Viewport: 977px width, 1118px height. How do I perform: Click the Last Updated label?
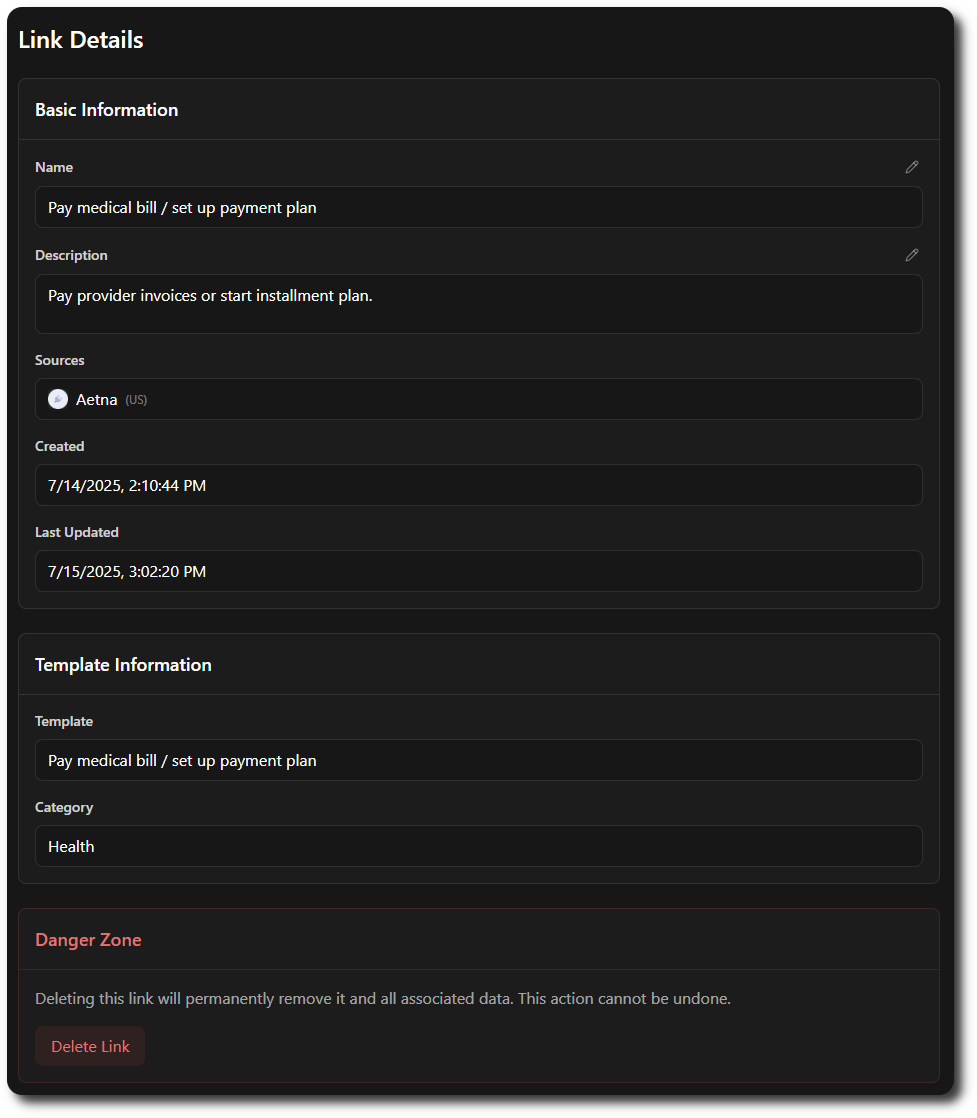[77, 532]
